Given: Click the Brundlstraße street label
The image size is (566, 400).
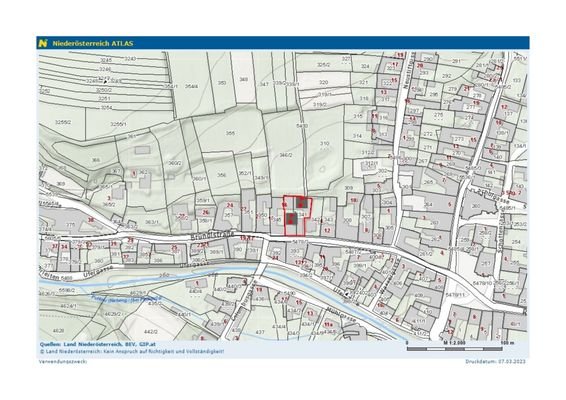Looking at the screenshot, I should pos(212,235).
